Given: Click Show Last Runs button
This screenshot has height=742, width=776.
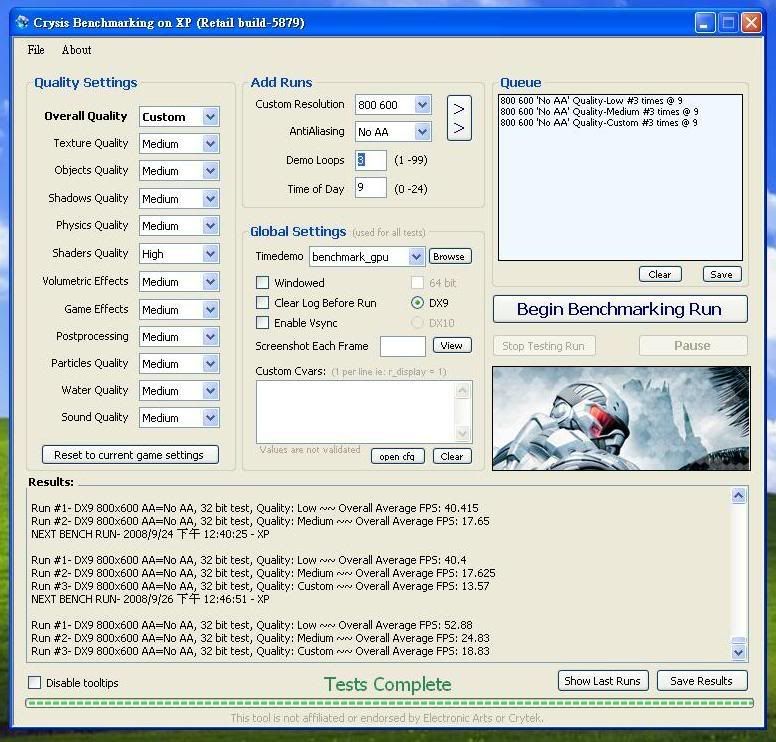Looking at the screenshot, I should pos(602,681).
